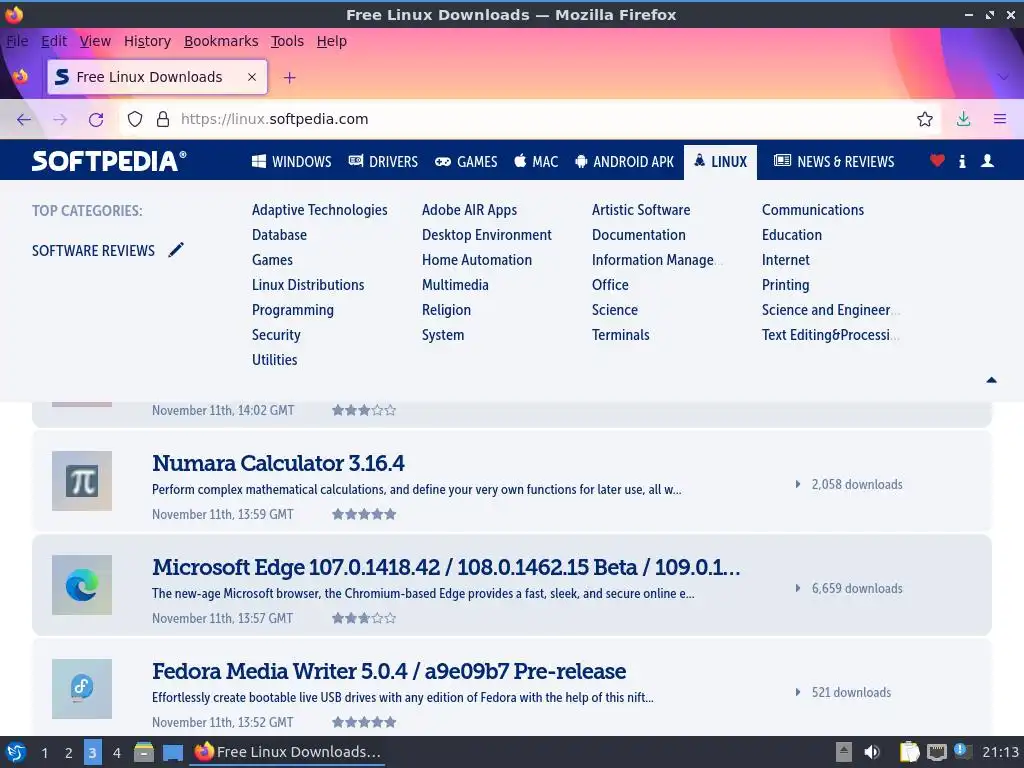Open the Edit menu
Image resolution: width=1024 pixels, height=768 pixels.
[54, 41]
